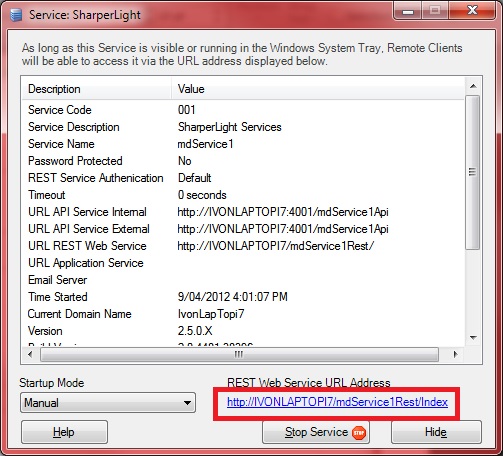Click the Help button

pyautogui.click(x=64, y=432)
